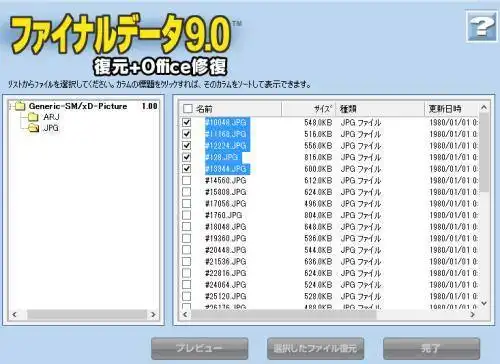Click the 804.0KB size cell
500x364 pixels.
point(318,215)
